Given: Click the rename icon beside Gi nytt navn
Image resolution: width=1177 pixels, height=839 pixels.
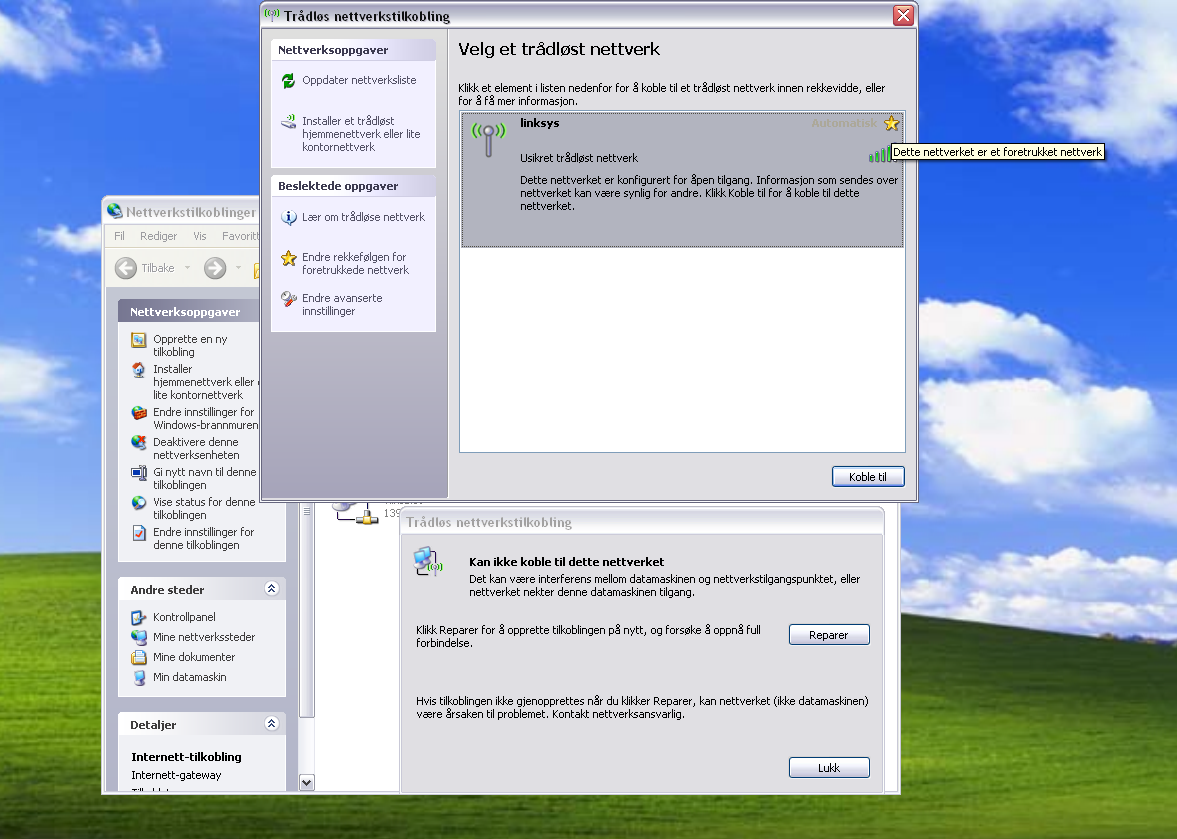Looking at the screenshot, I should (139, 473).
